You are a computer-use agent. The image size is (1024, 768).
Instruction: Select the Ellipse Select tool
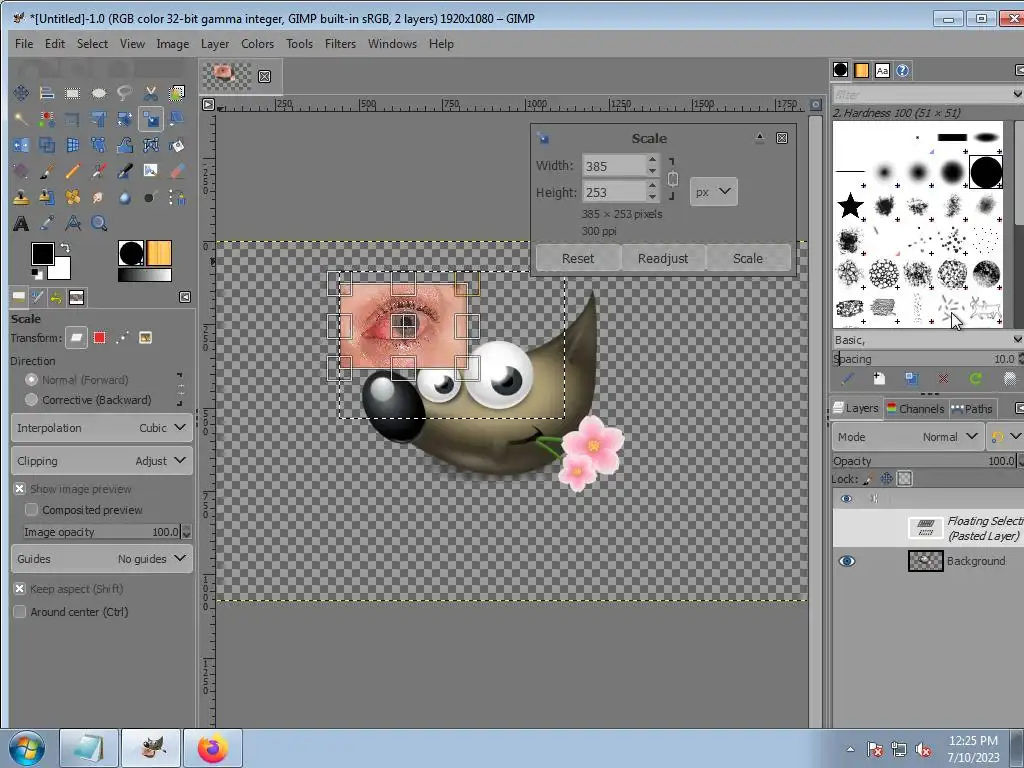pos(99,93)
